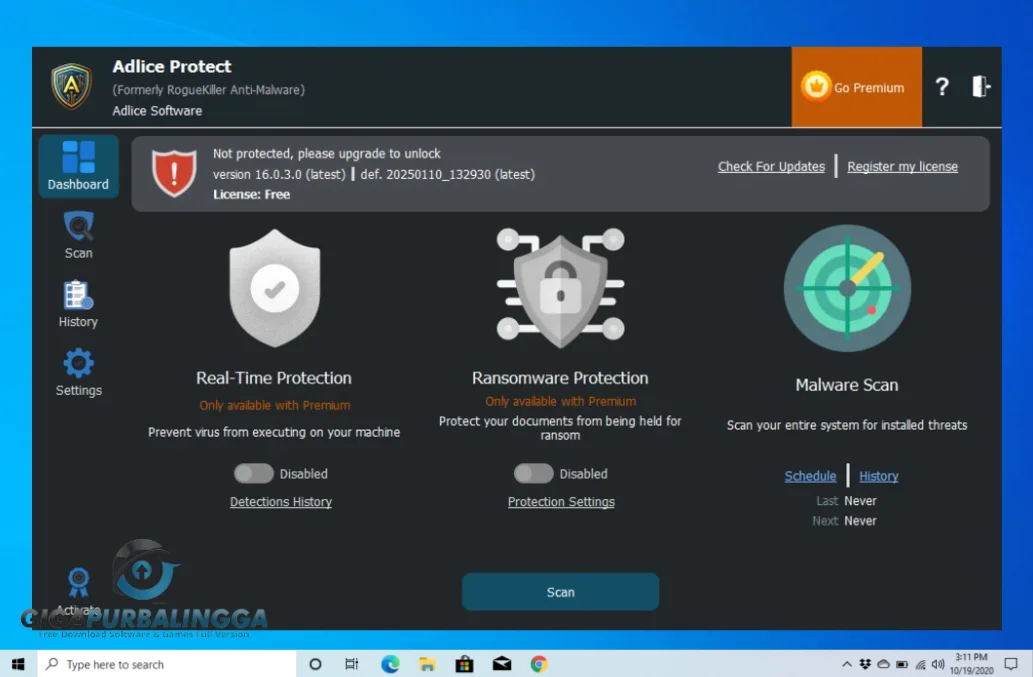This screenshot has height=677, width=1033.
Task: Click the Ransomware Protection lock shield icon
Action: pos(560,287)
